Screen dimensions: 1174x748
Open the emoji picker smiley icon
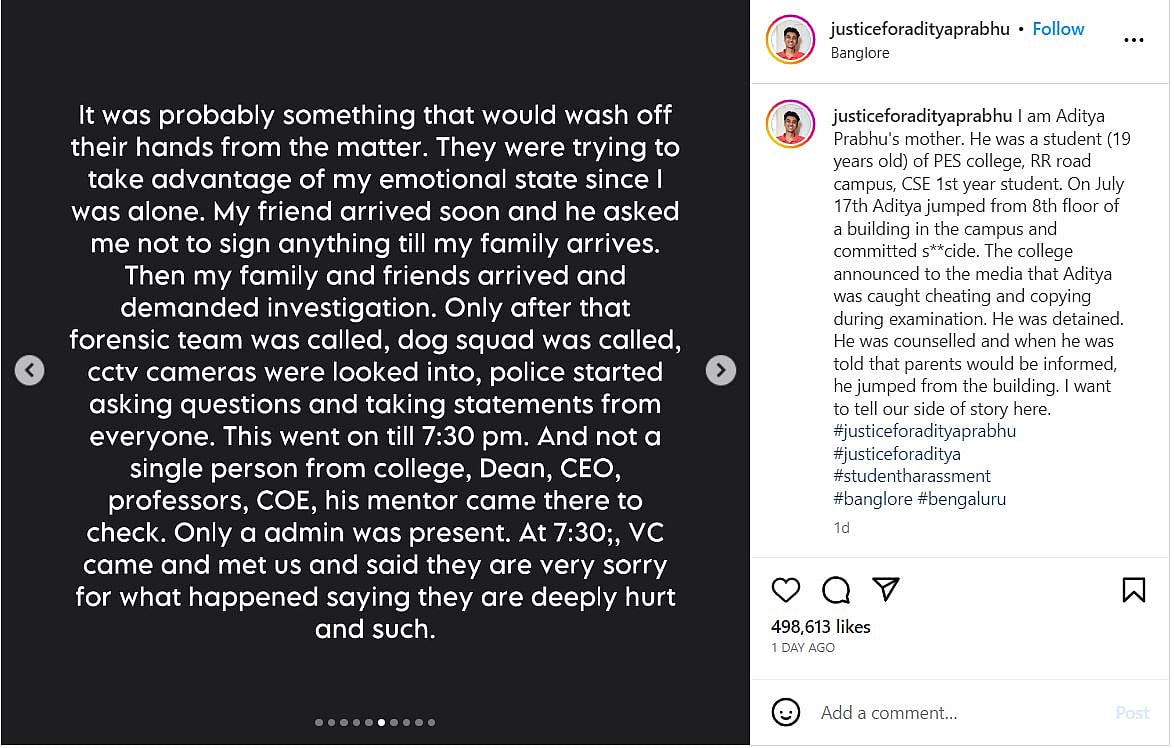[786, 712]
